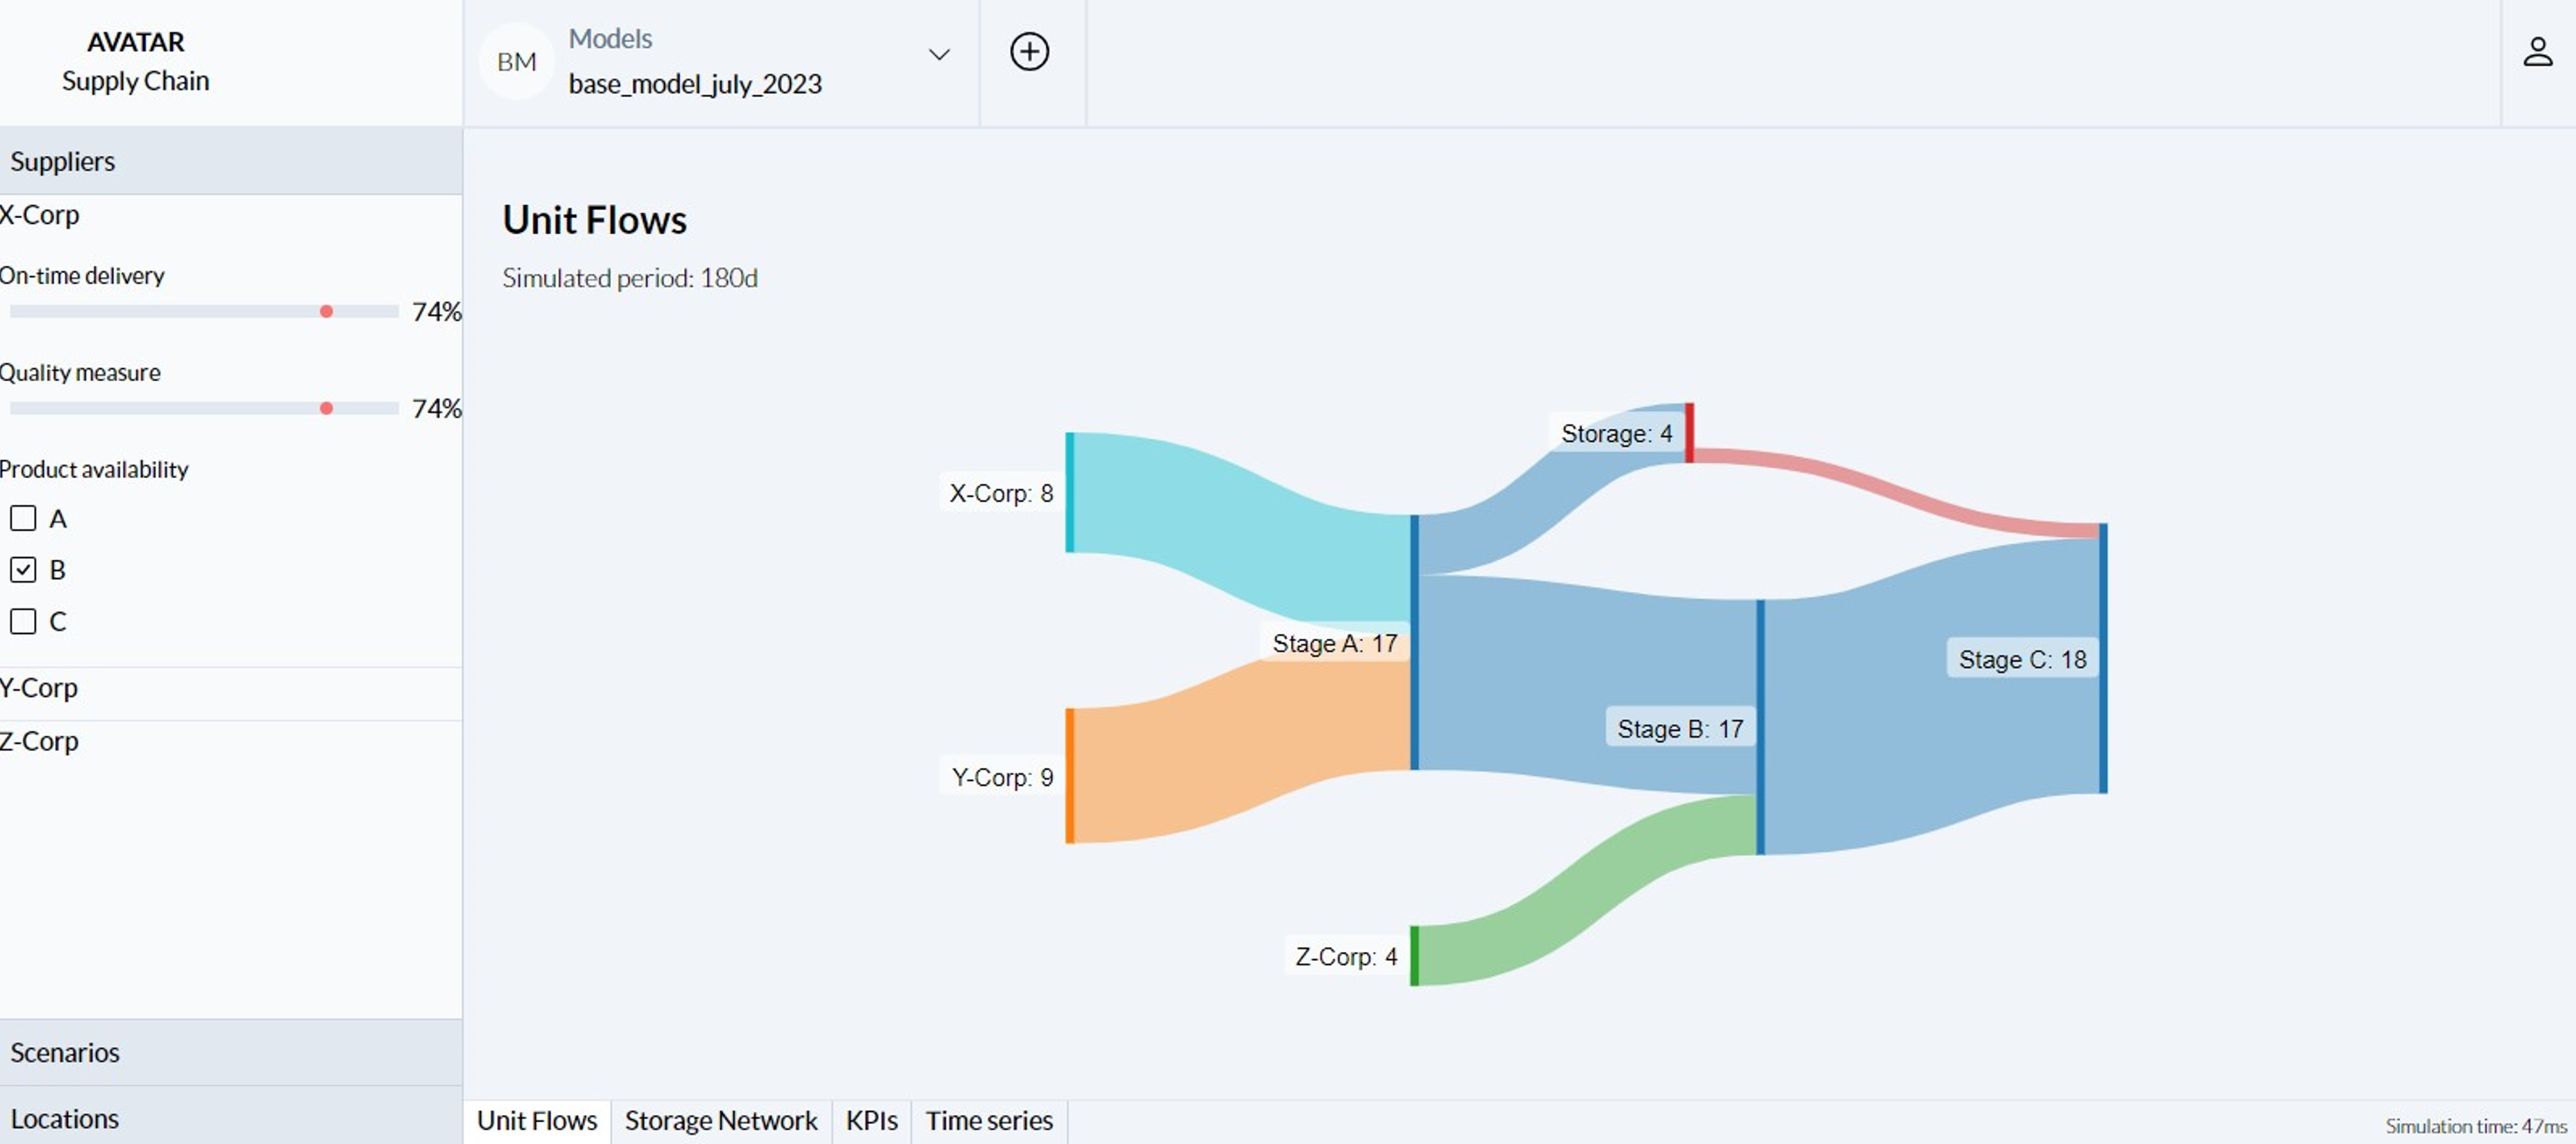Click the X-Corp cyan node bar
Image resolution: width=2576 pixels, height=1144 pixels.
[x=1070, y=492]
